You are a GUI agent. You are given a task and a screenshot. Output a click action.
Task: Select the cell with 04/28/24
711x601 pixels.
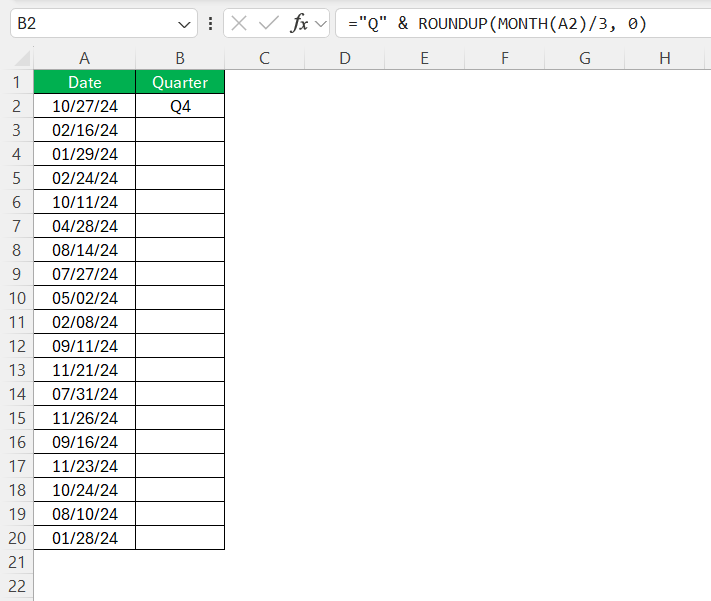(x=84, y=226)
